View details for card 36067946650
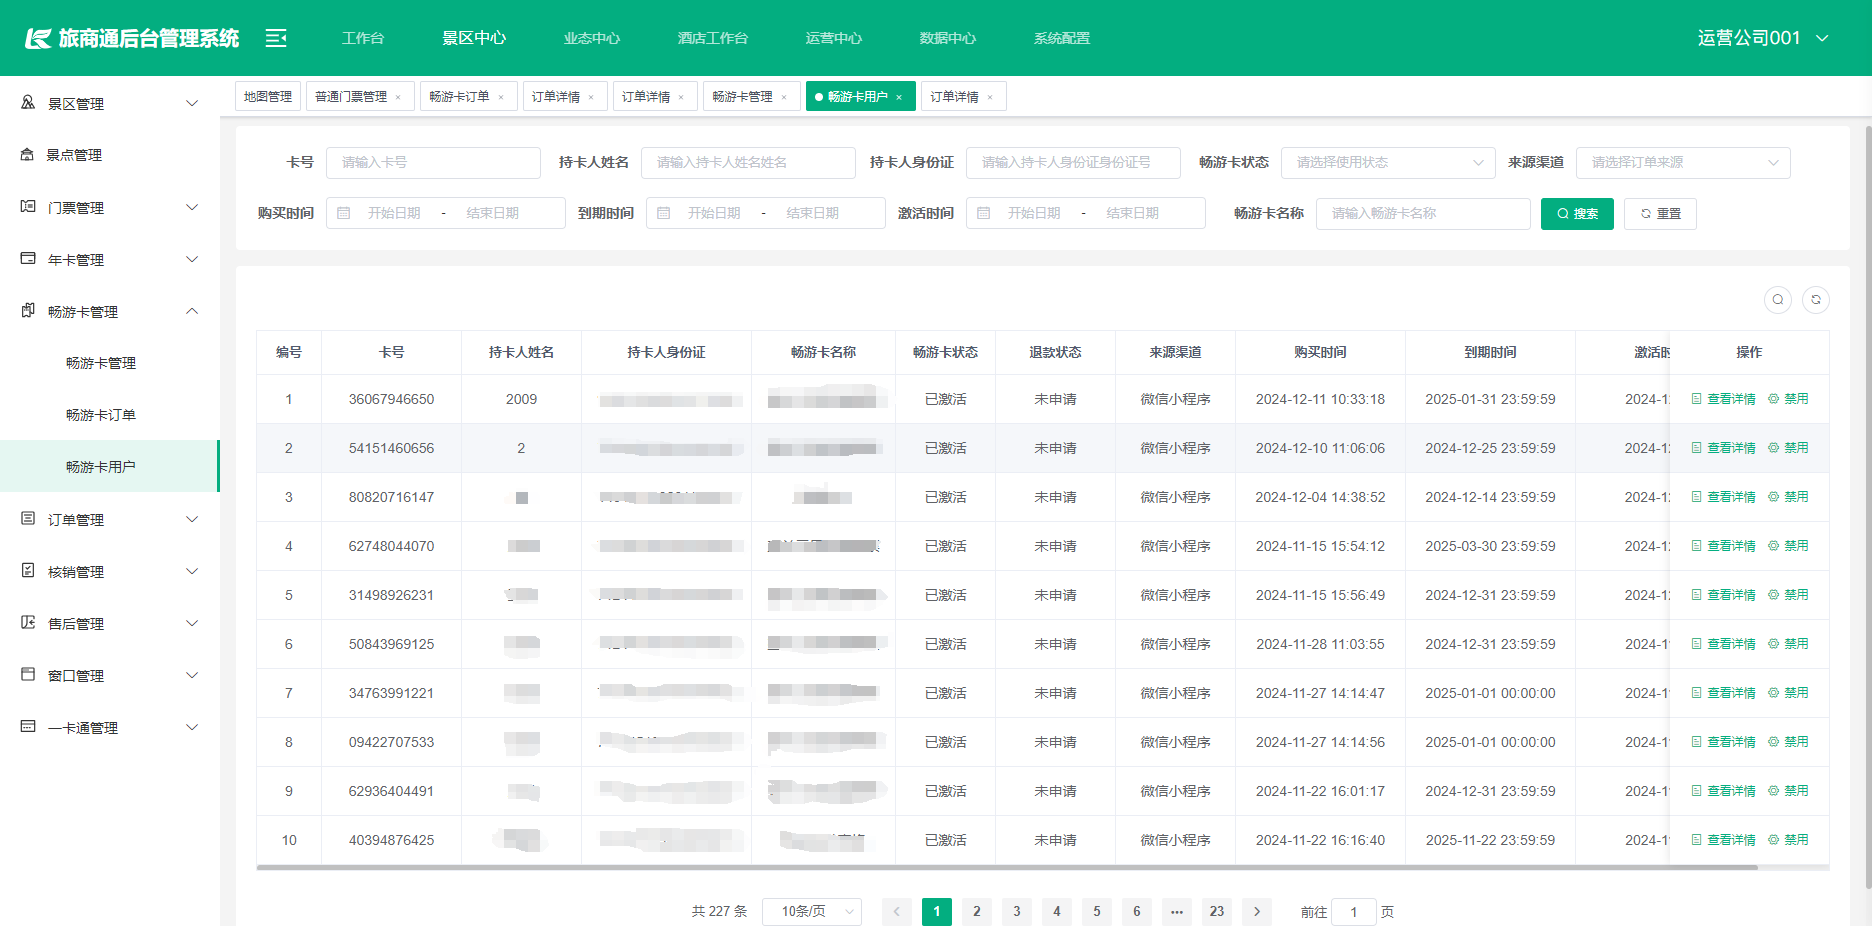This screenshot has width=1872, height=926. pos(1723,399)
